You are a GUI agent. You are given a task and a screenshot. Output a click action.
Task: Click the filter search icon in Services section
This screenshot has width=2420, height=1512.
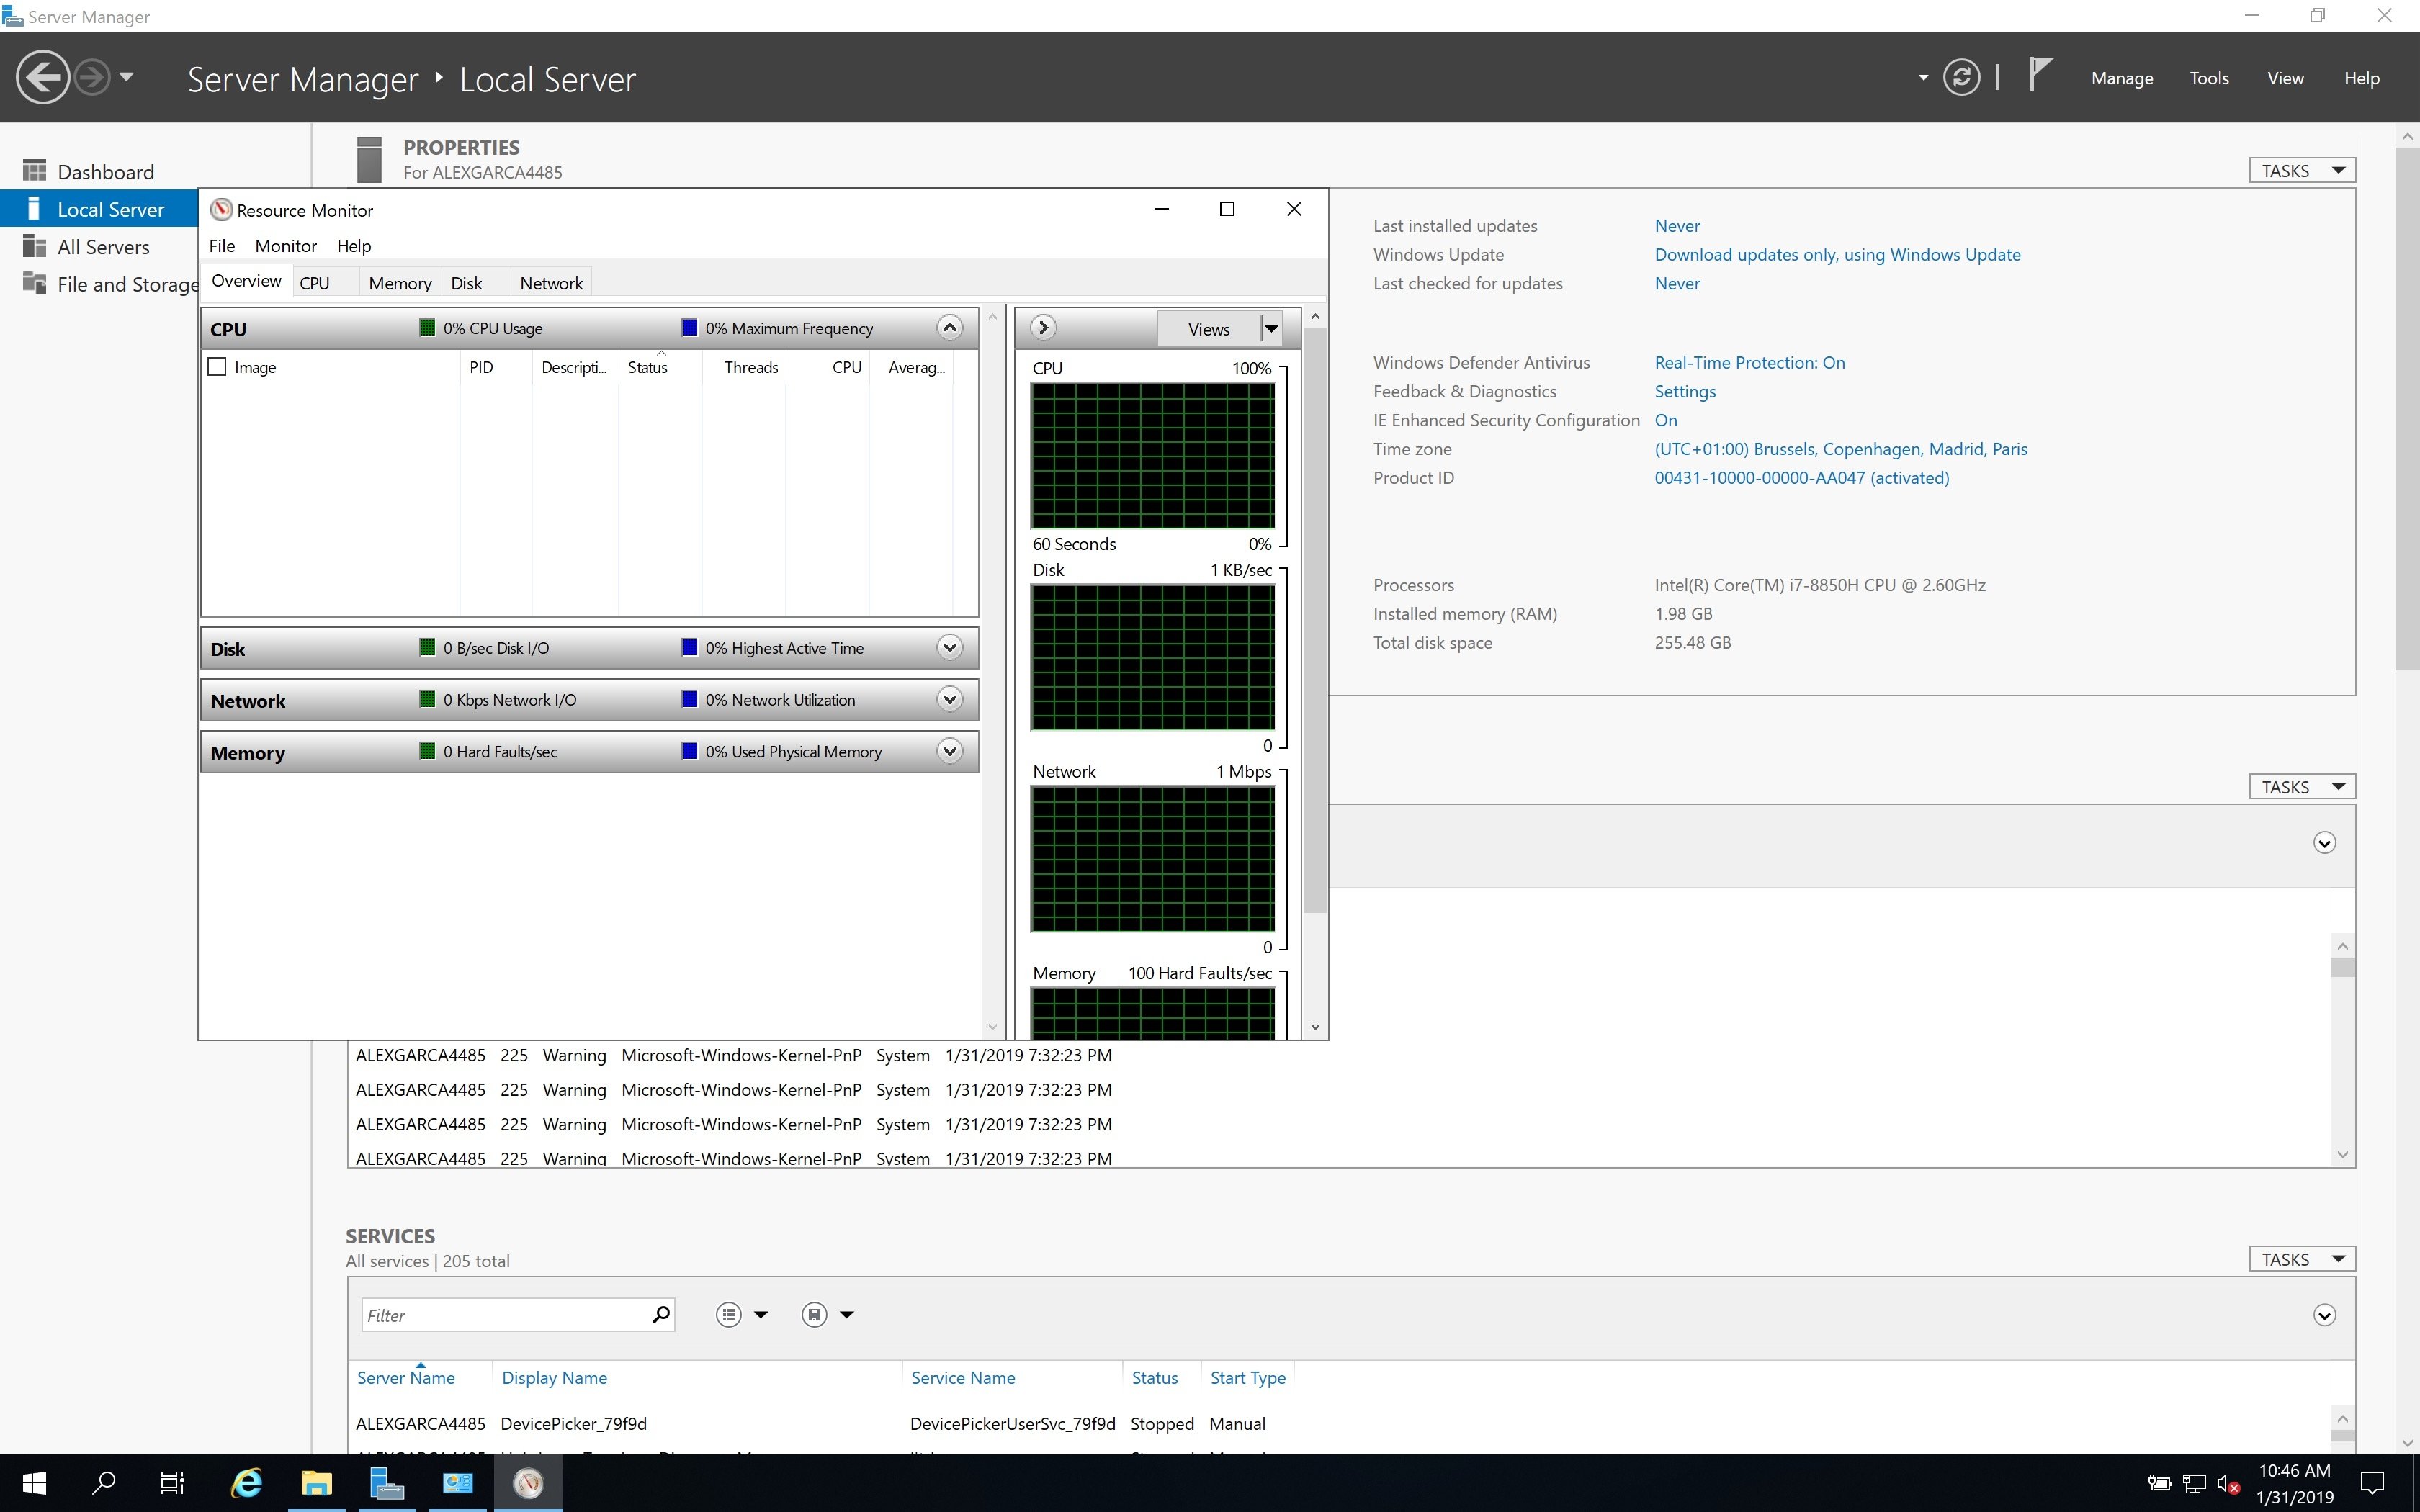pos(662,1315)
